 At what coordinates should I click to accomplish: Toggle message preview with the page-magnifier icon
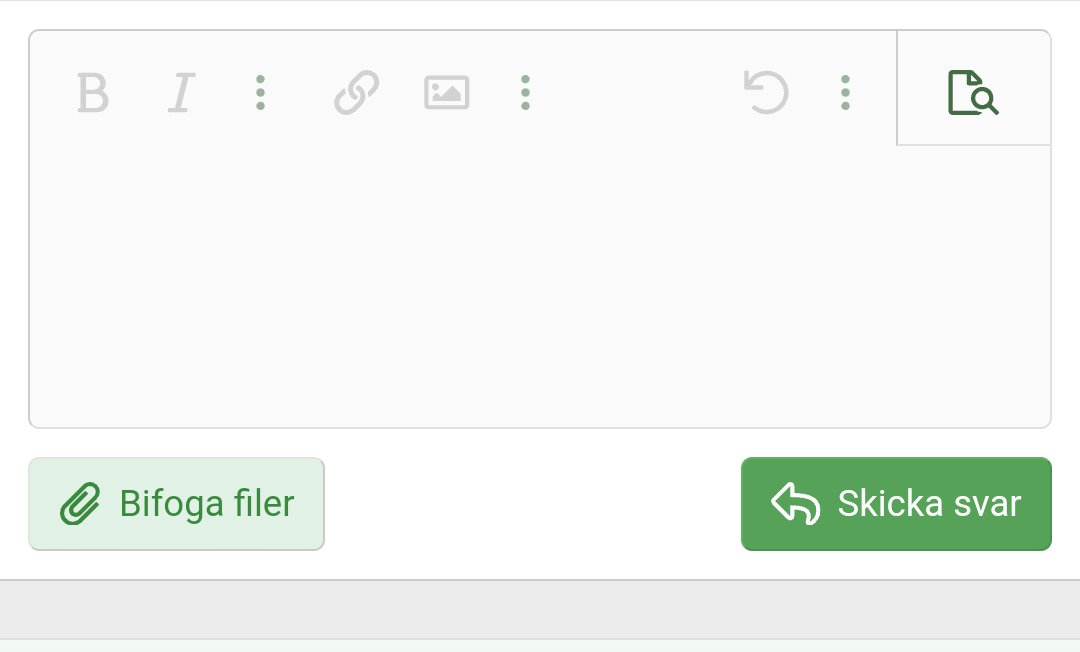point(973,92)
